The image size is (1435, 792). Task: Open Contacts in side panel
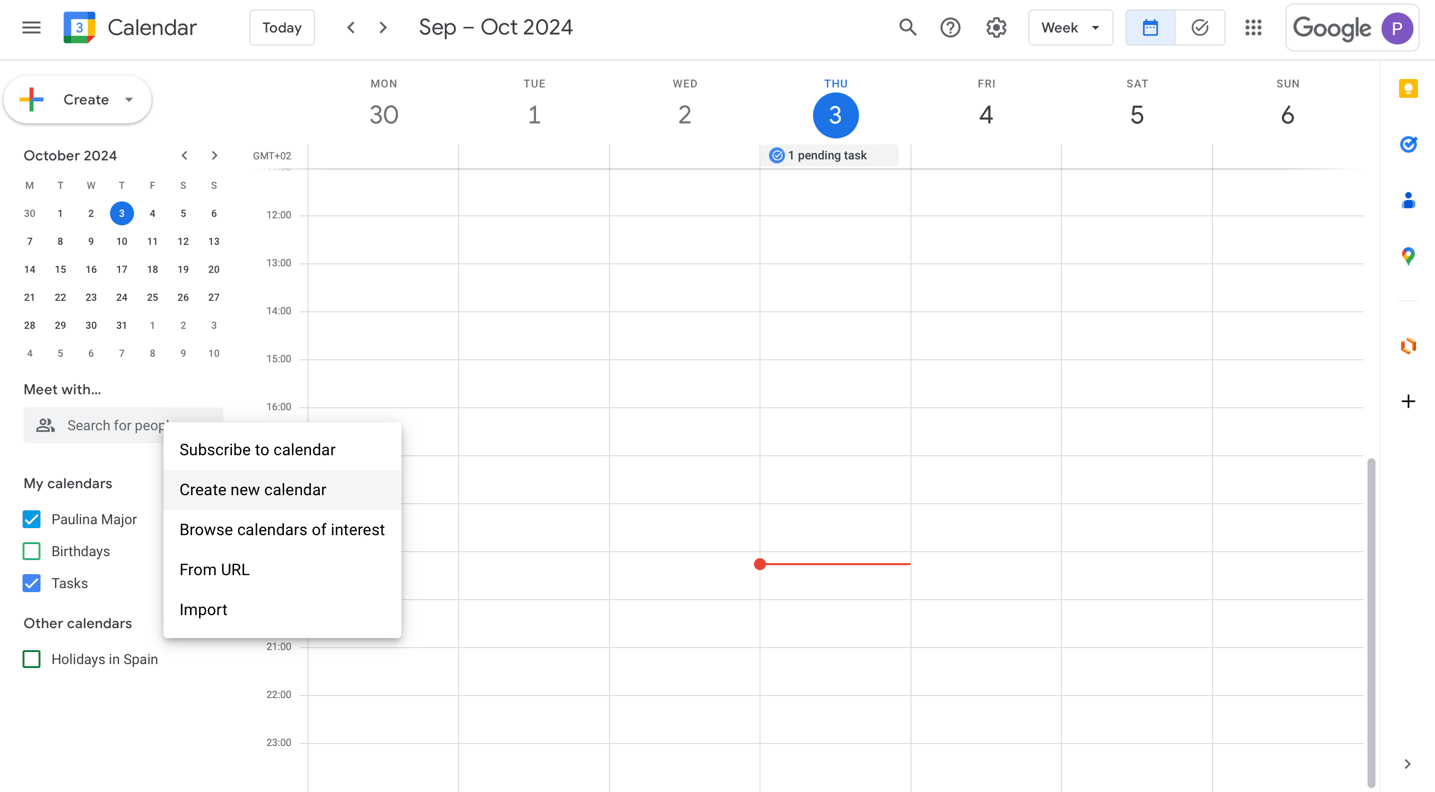tap(1408, 201)
